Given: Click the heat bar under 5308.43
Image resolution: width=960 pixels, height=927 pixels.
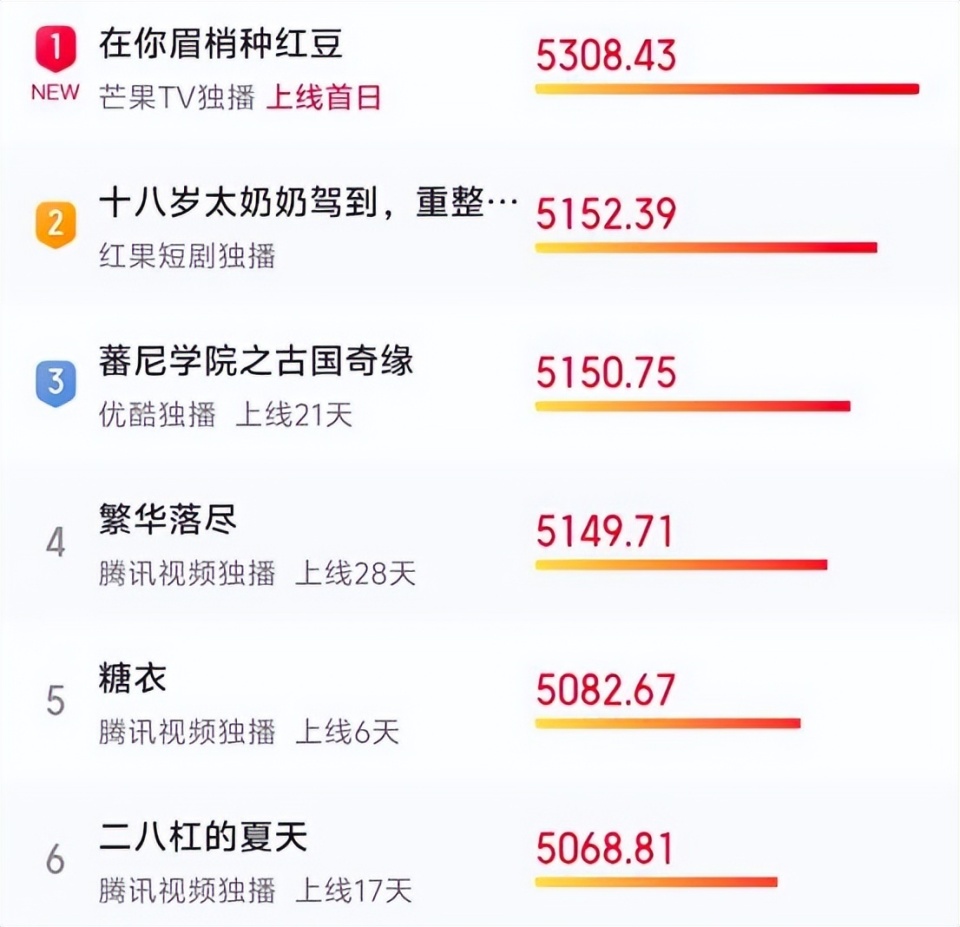Looking at the screenshot, I should tap(727, 88).
